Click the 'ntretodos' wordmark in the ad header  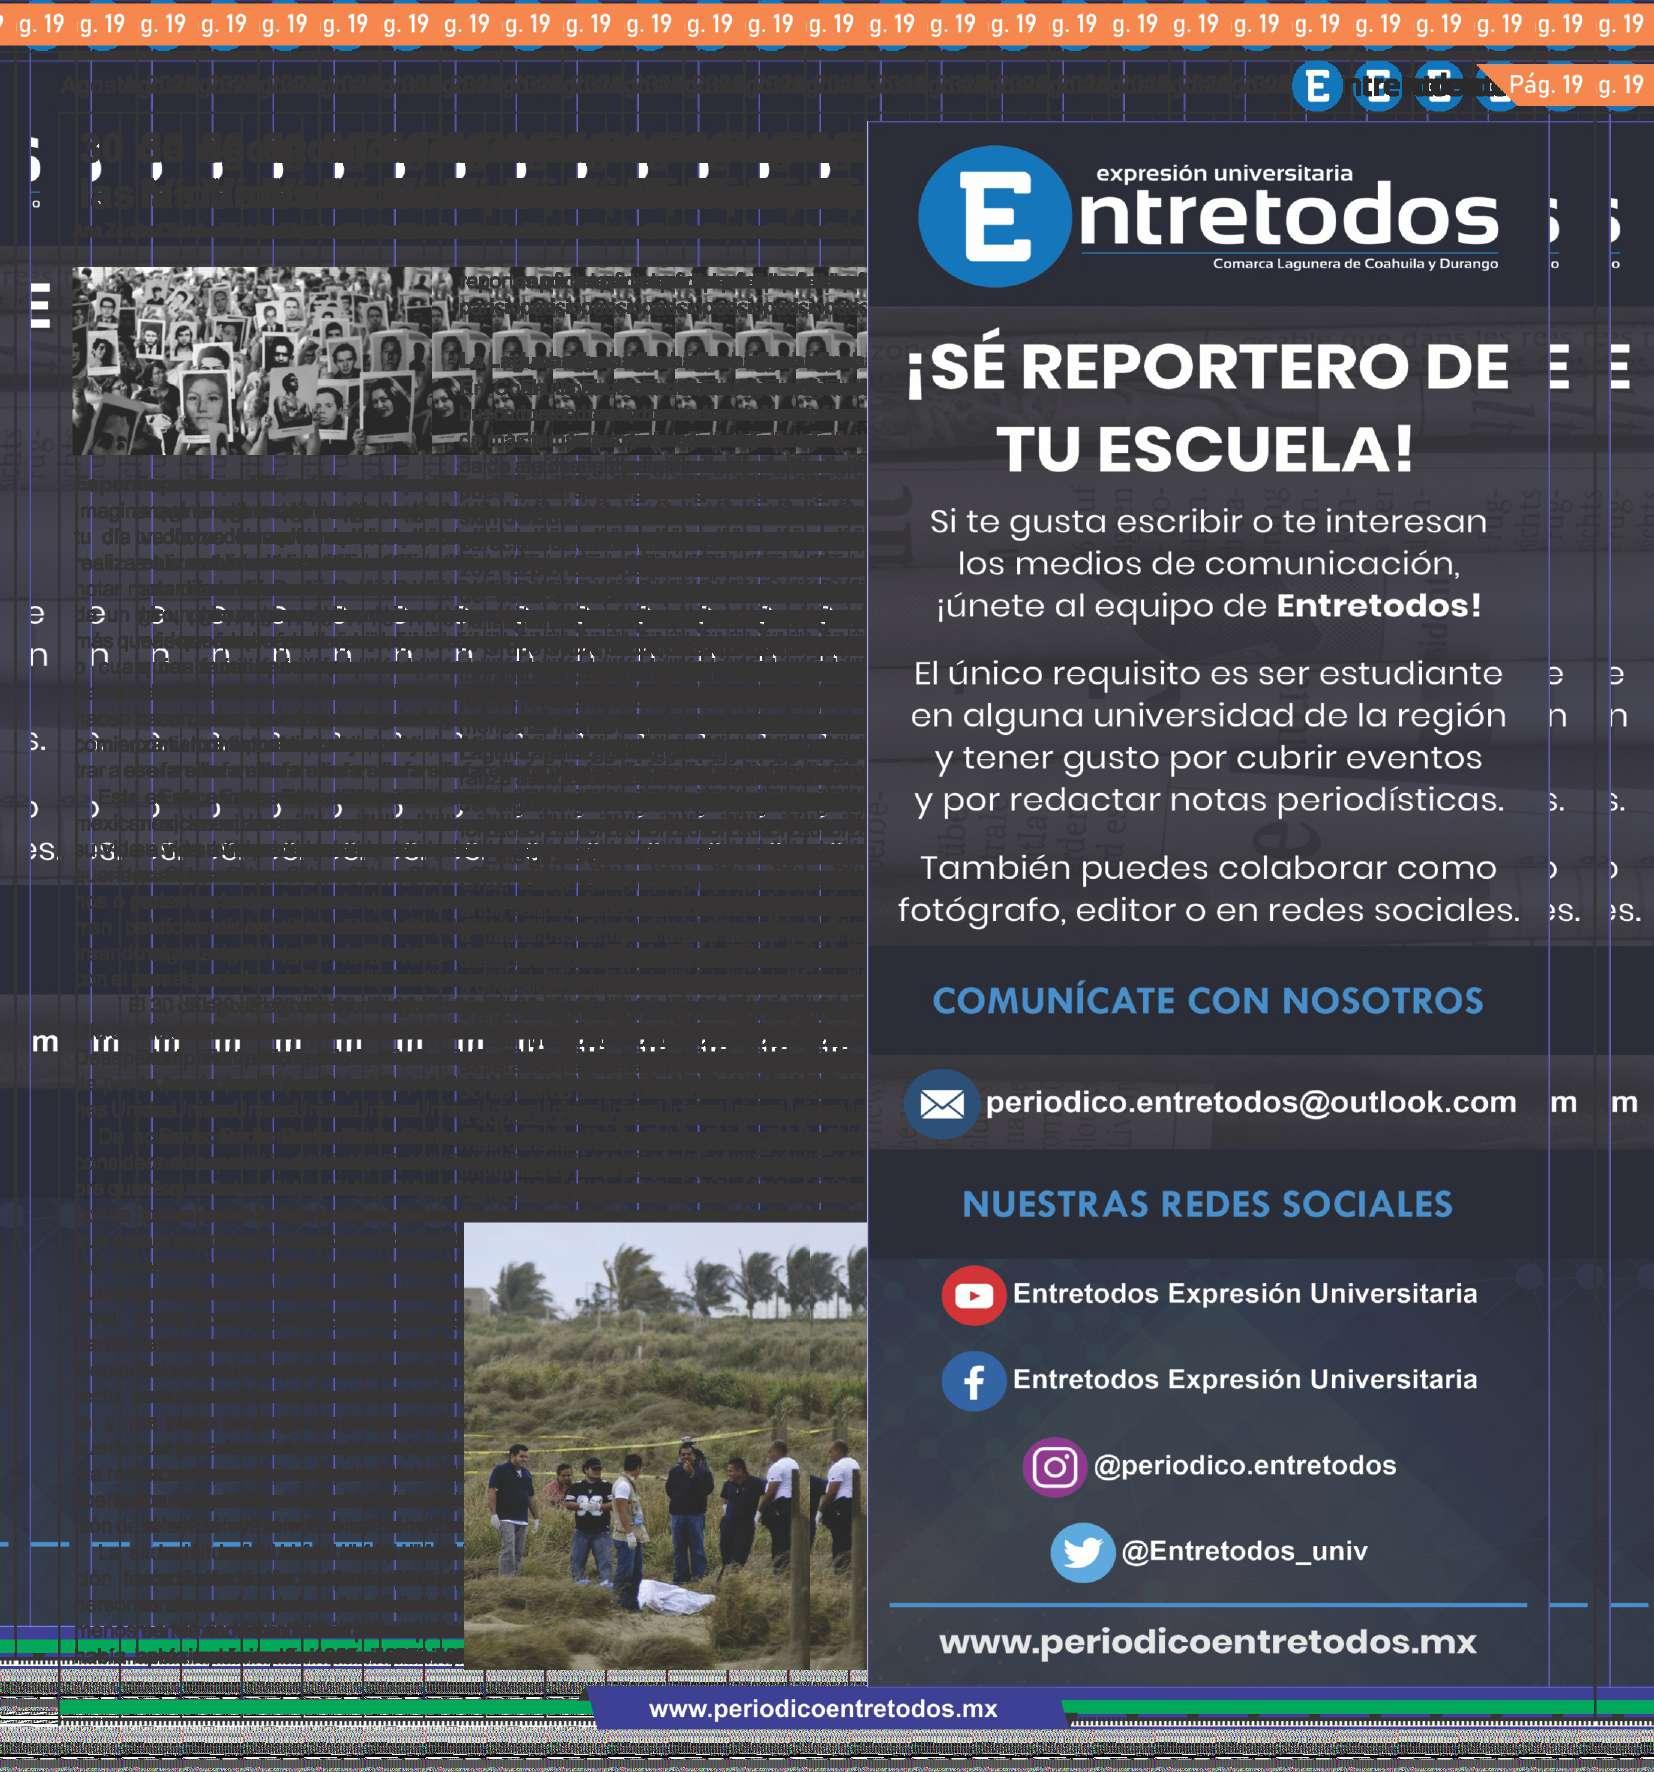point(1288,216)
